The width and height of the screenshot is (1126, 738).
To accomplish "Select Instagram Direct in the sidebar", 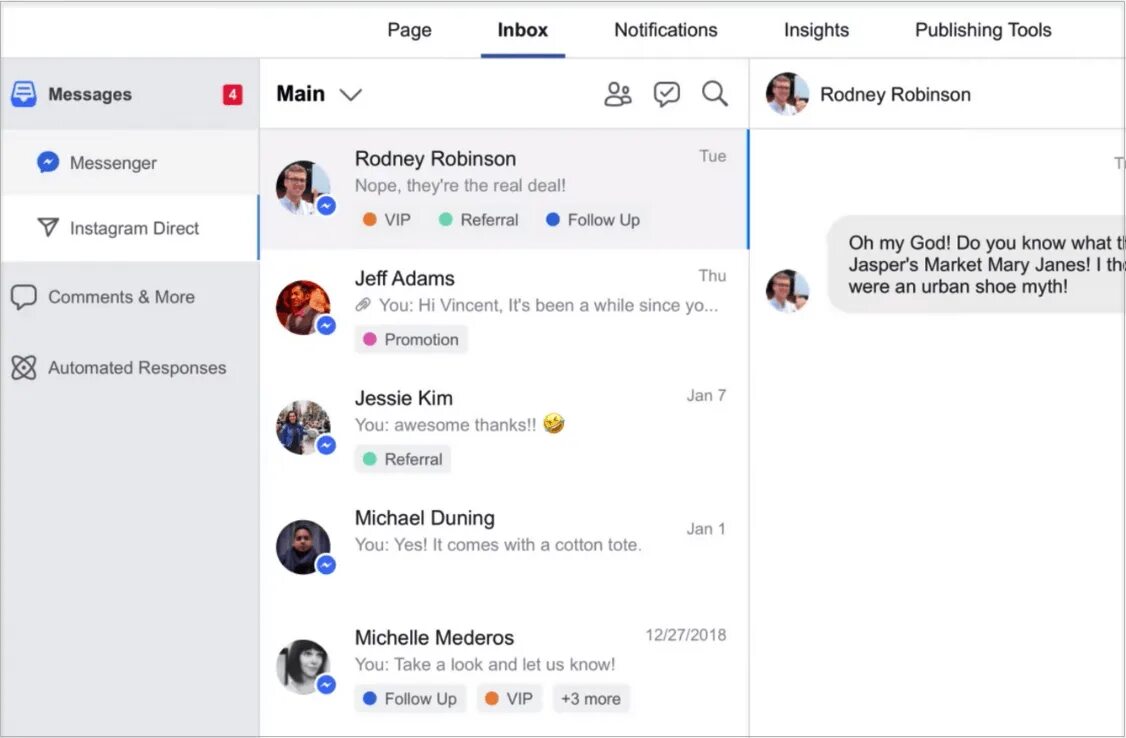I will pos(130,228).
